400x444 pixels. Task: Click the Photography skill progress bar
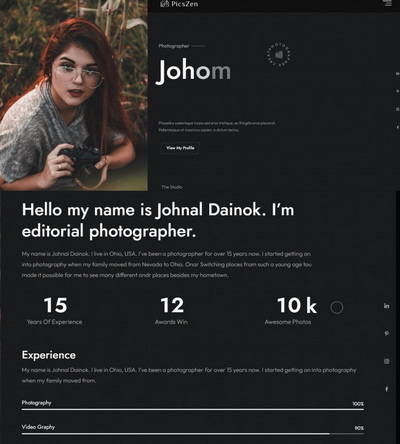tap(193, 409)
